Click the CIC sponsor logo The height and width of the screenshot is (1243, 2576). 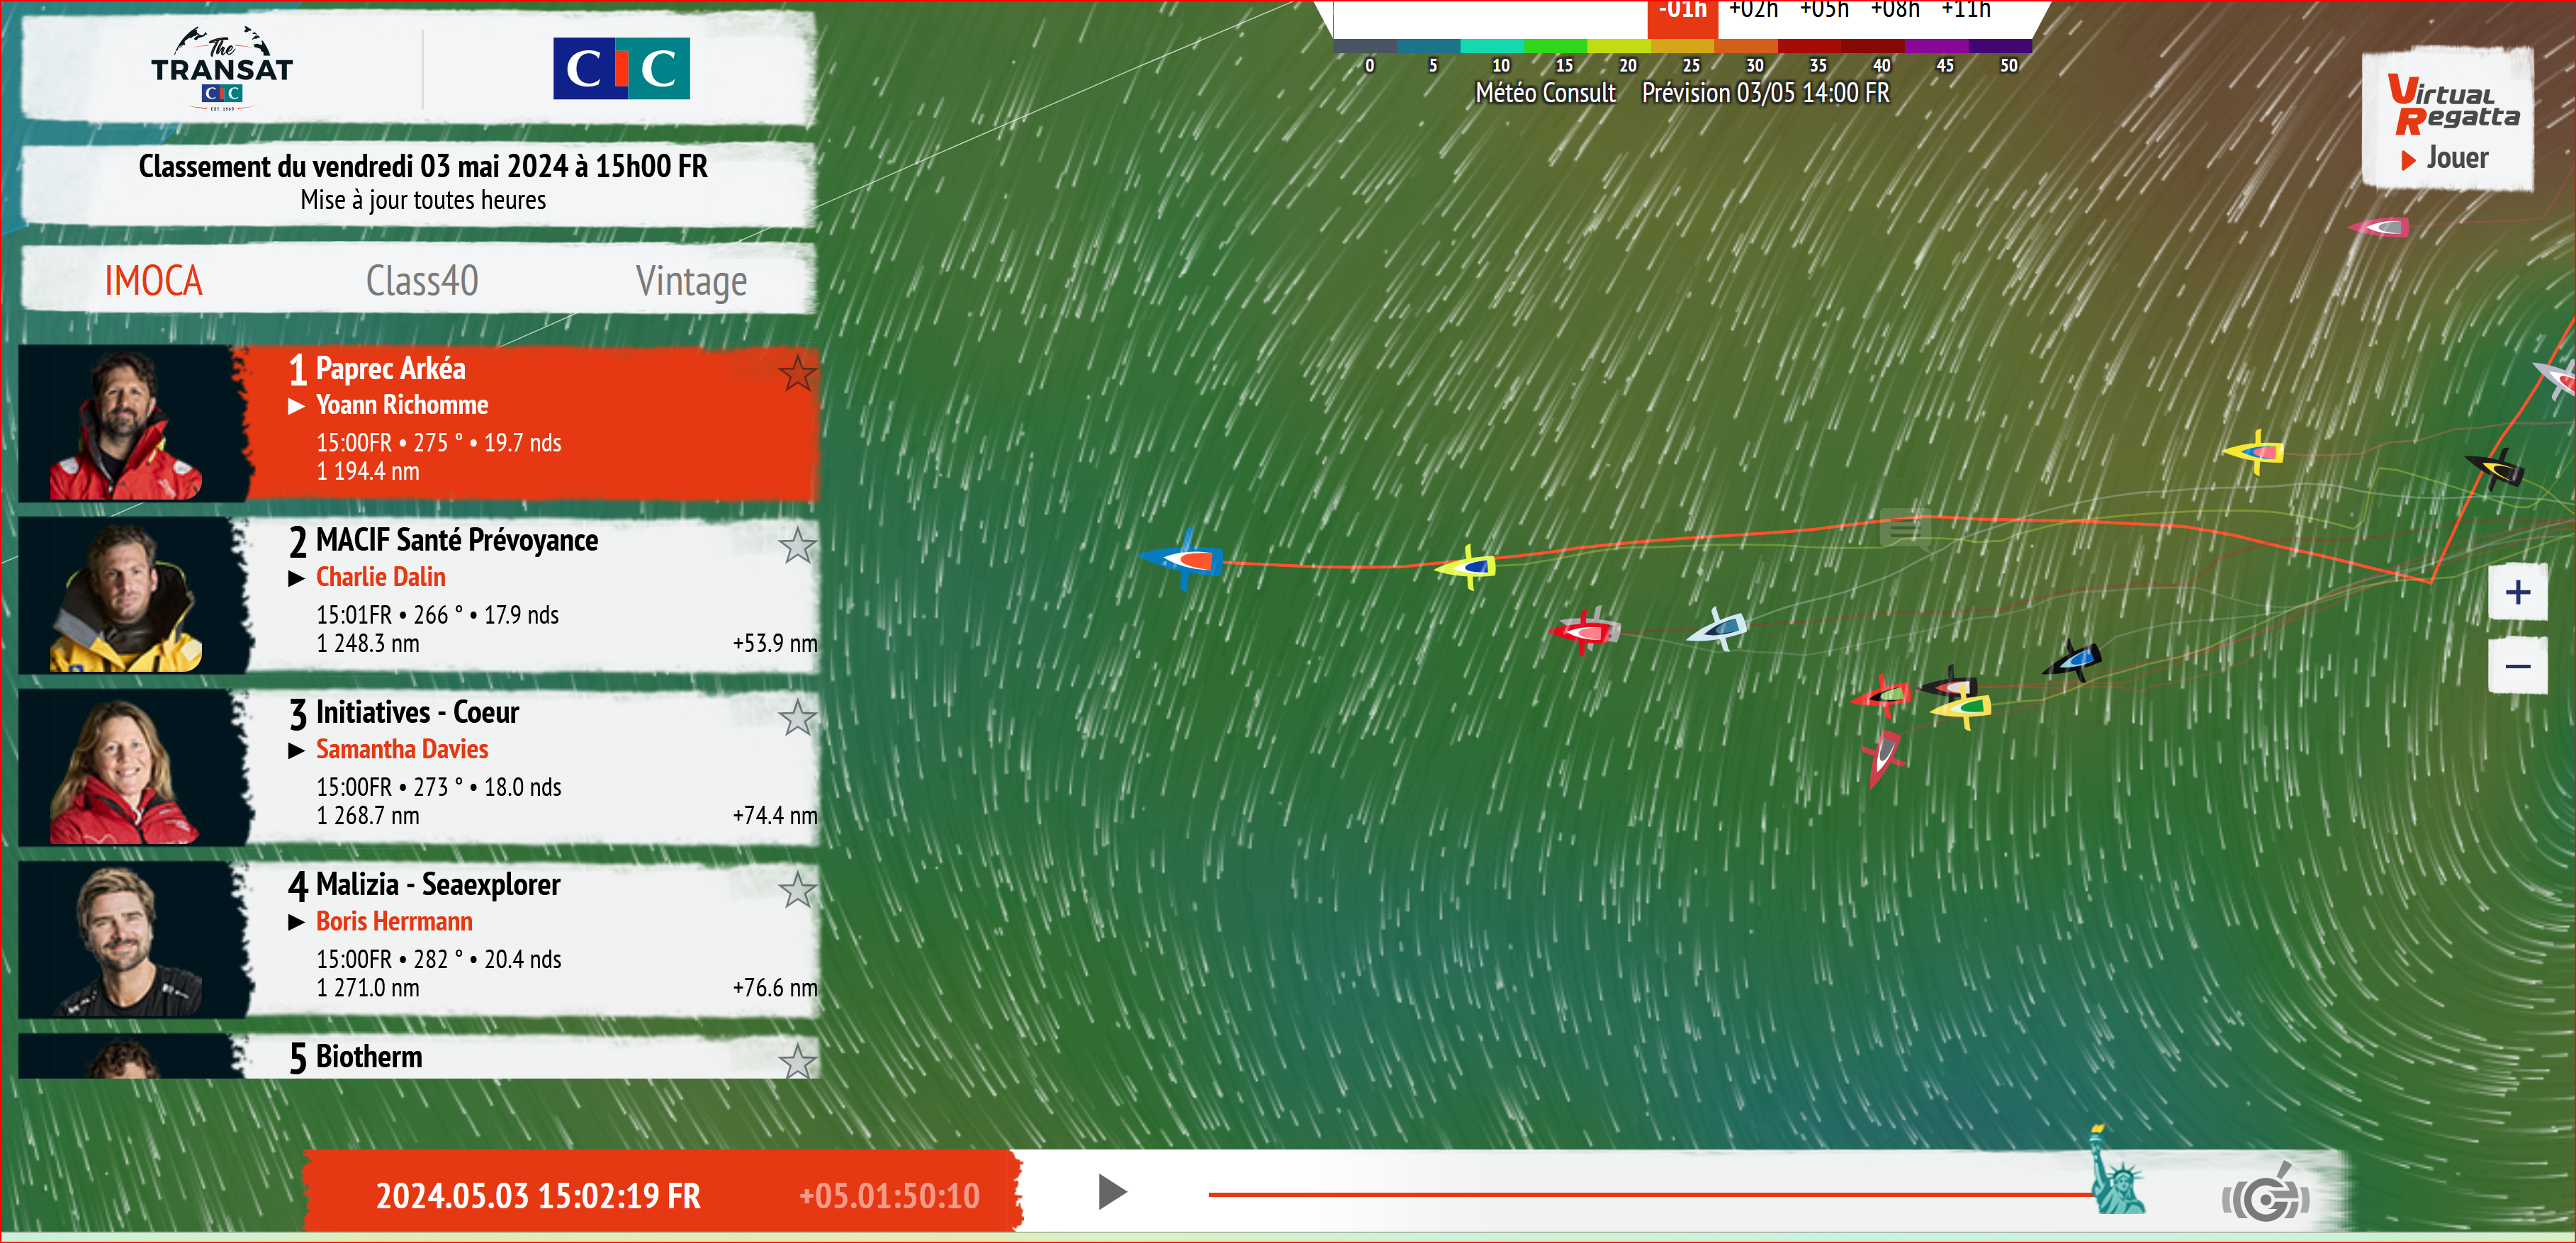click(x=621, y=69)
